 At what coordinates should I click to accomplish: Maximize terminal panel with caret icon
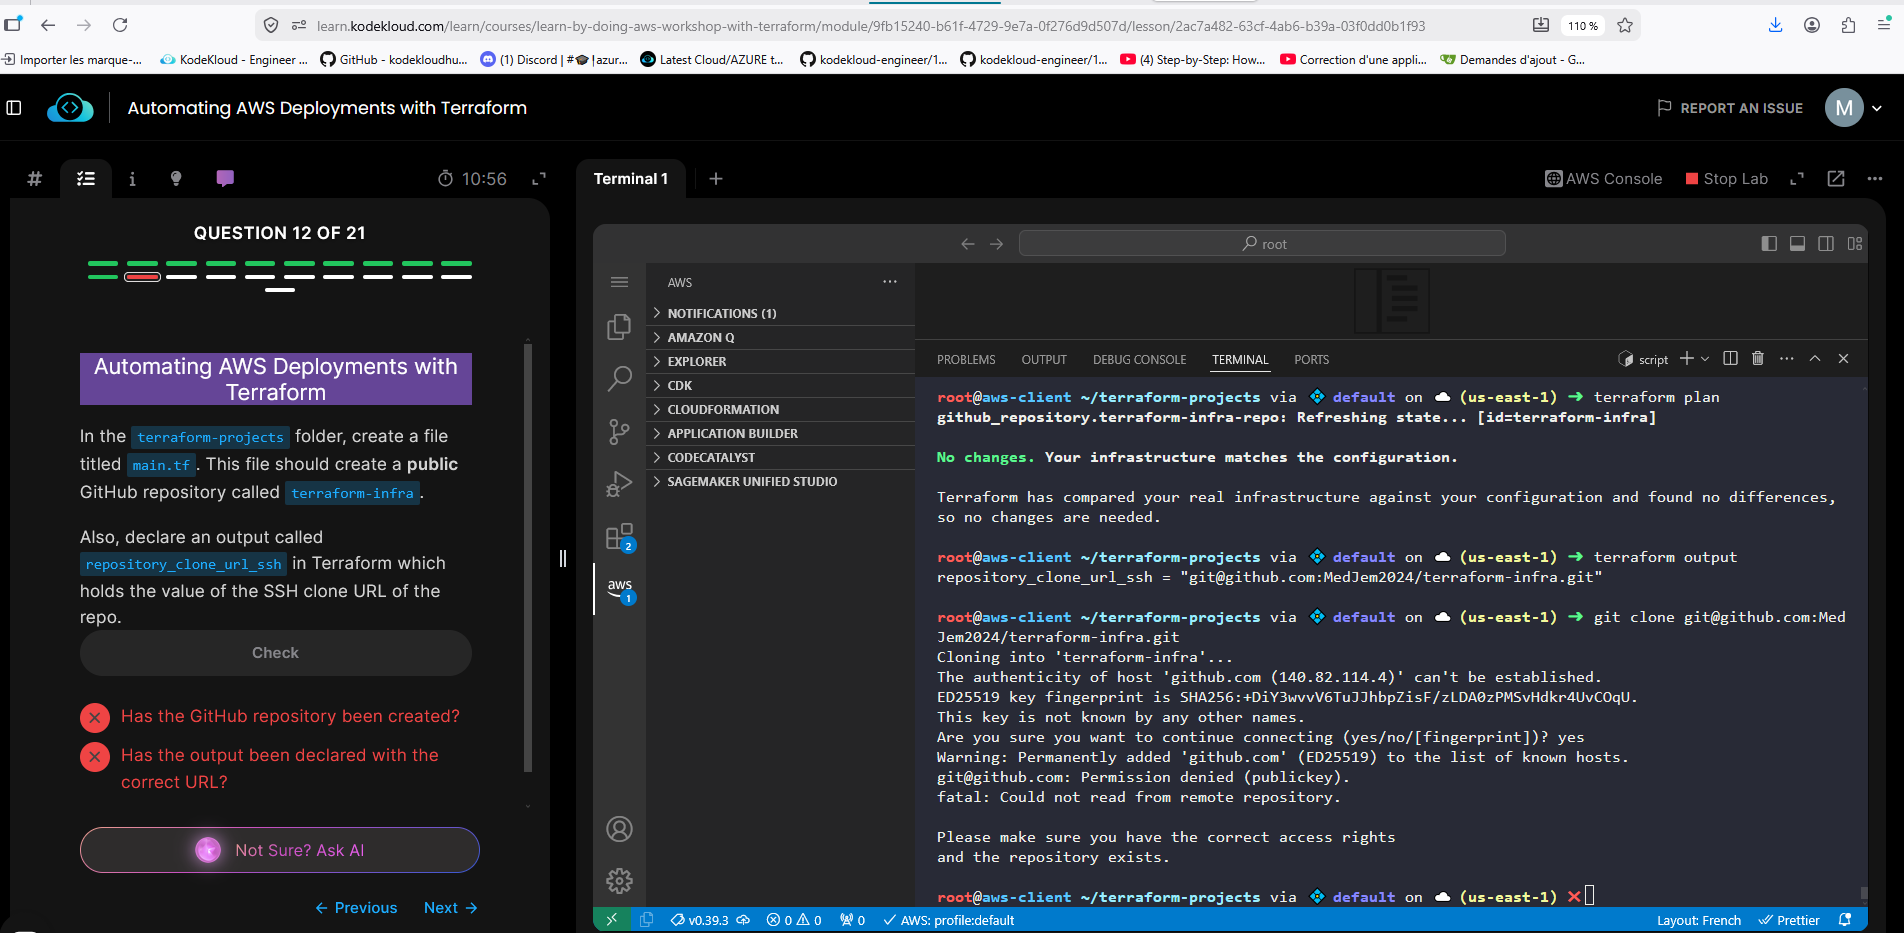[x=1815, y=358]
